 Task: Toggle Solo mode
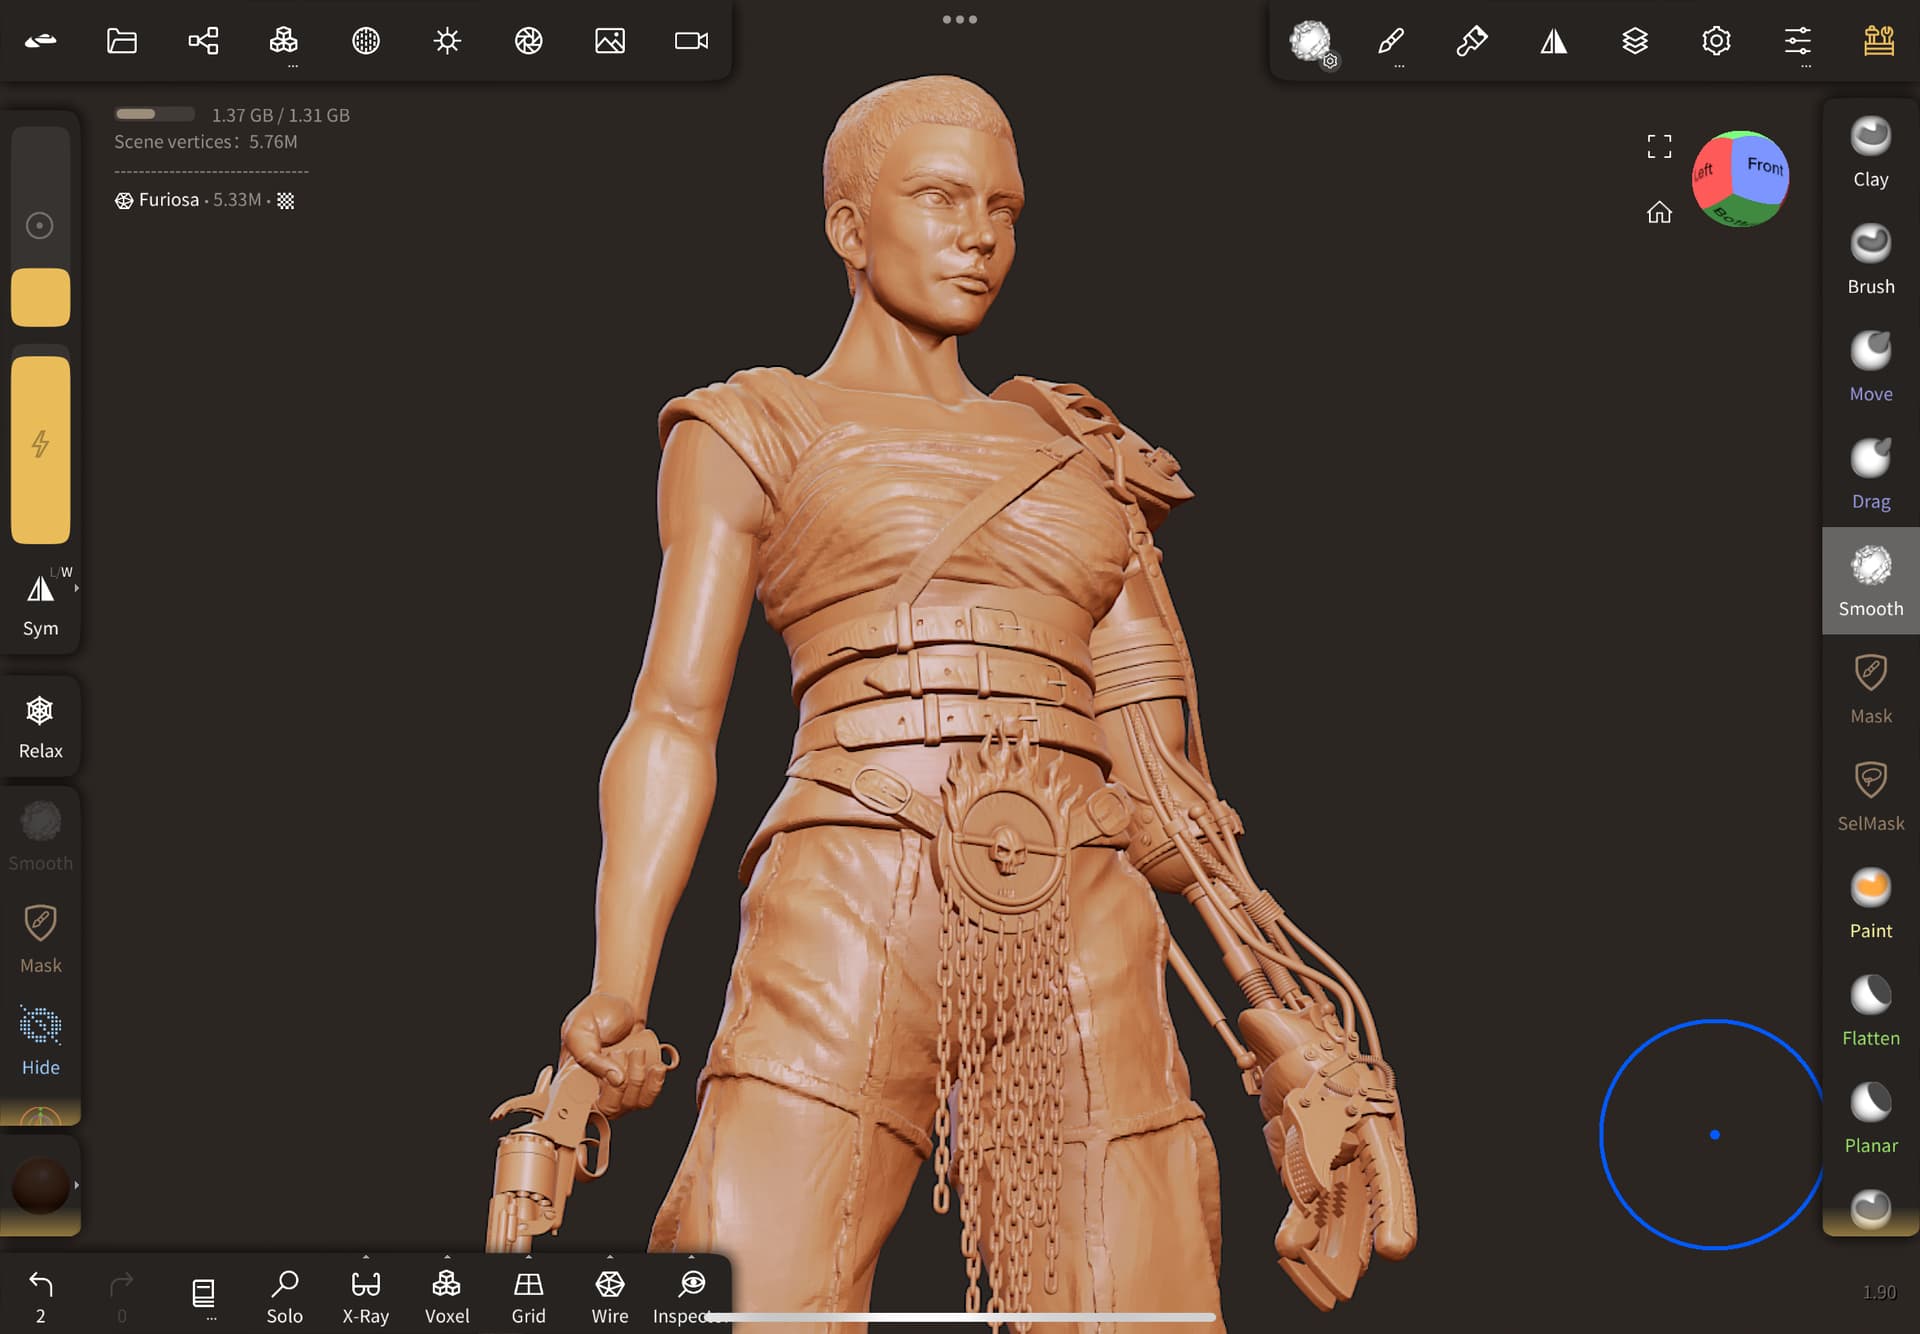coord(284,1296)
